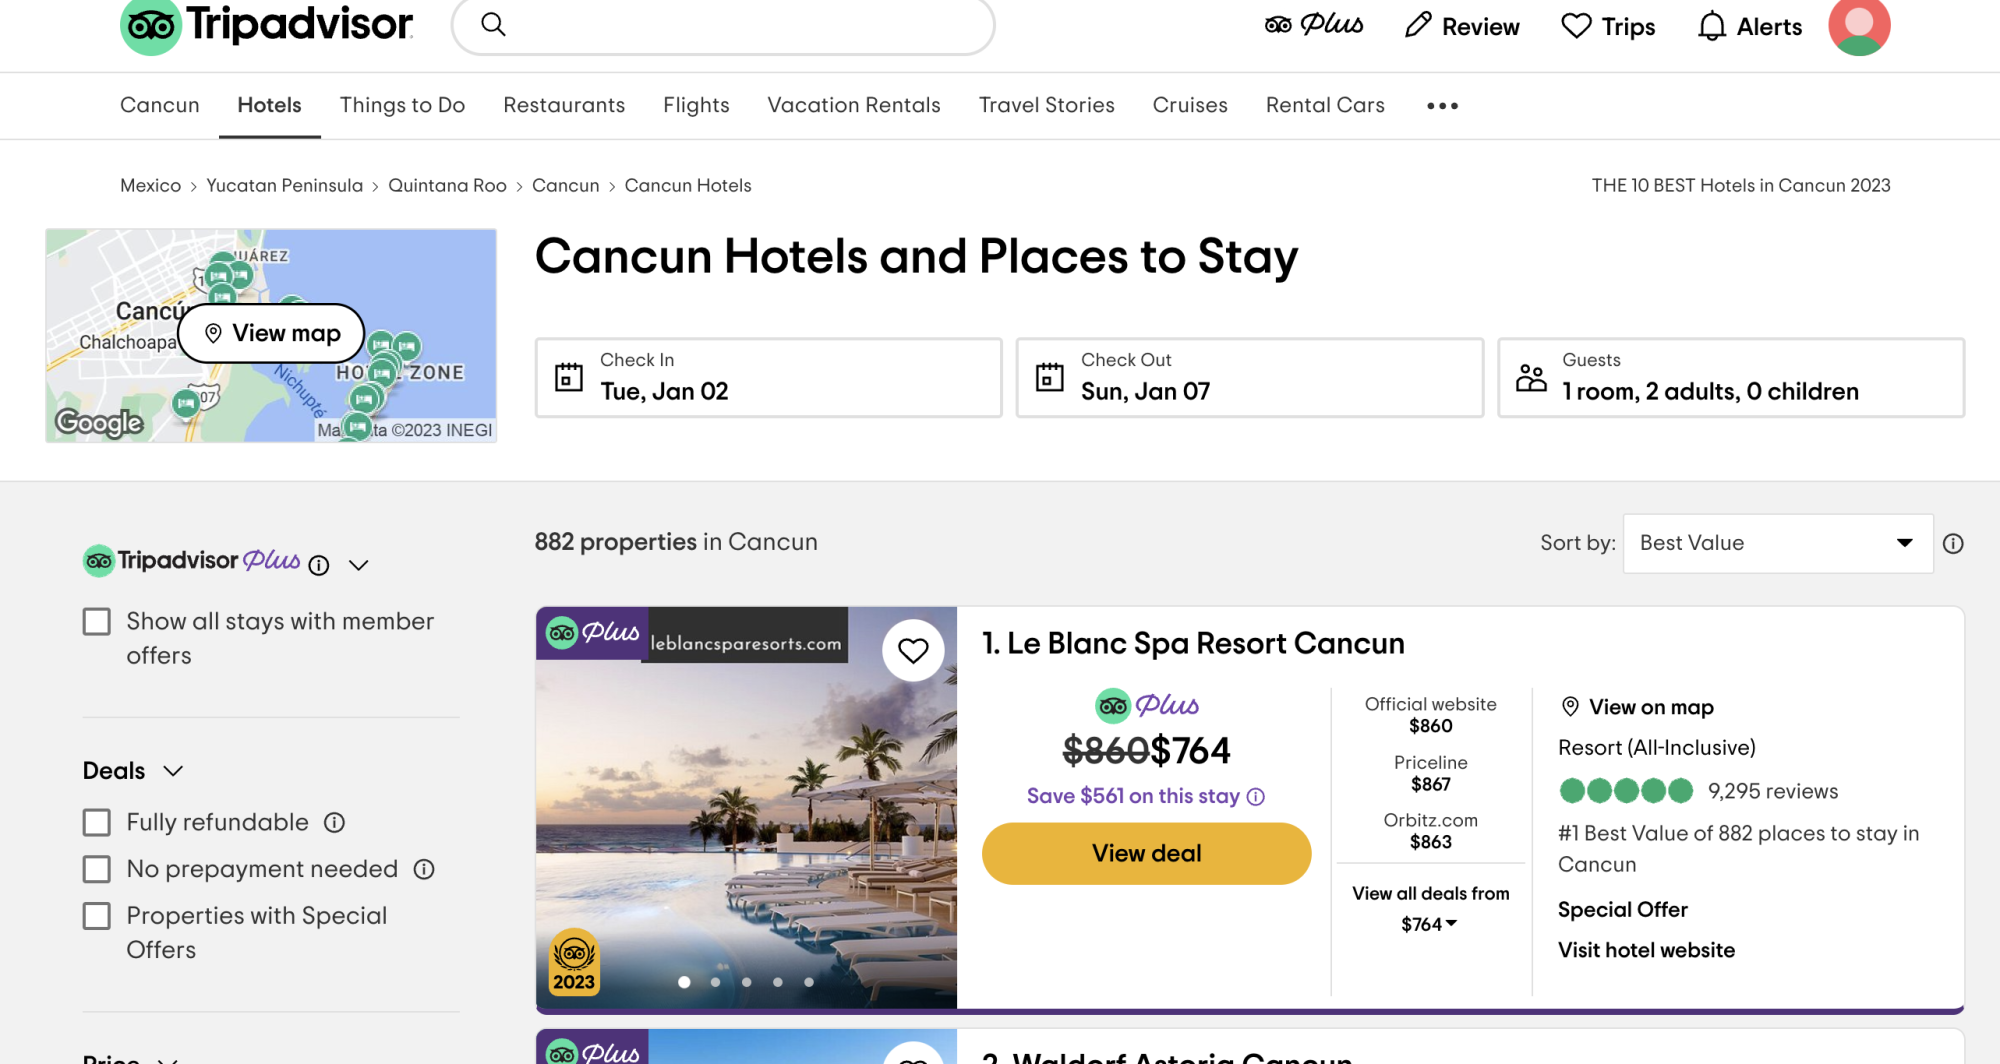
Task: Click the Tripadvisor Plus badge in navbar
Action: 1315,24
